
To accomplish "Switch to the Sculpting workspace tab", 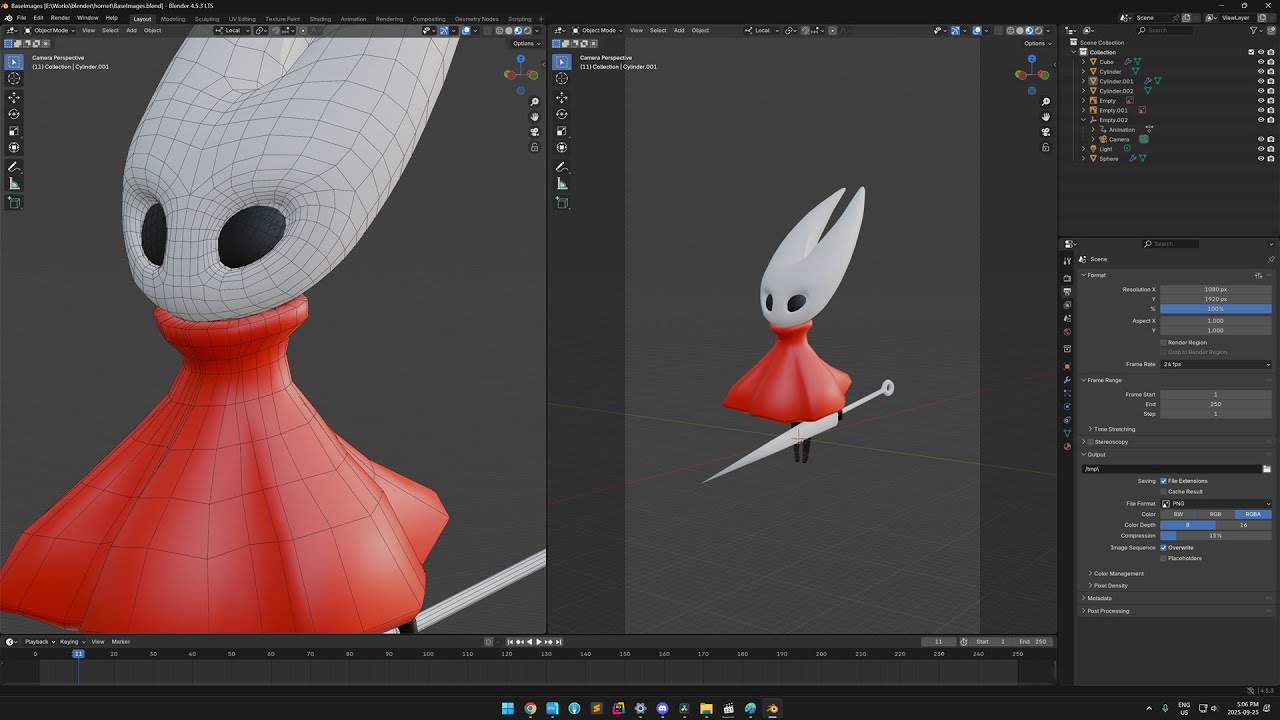I will [x=207, y=19].
